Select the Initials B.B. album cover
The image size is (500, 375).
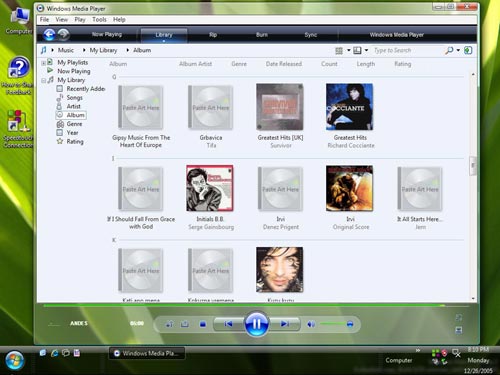210,188
